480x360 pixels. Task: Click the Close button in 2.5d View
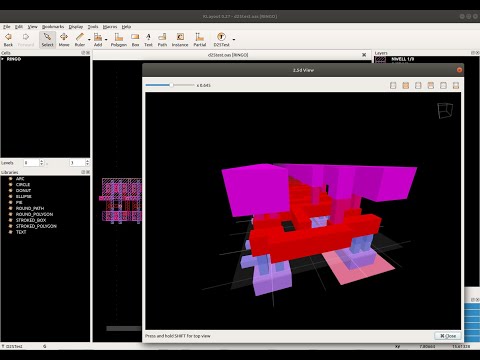coord(448,336)
